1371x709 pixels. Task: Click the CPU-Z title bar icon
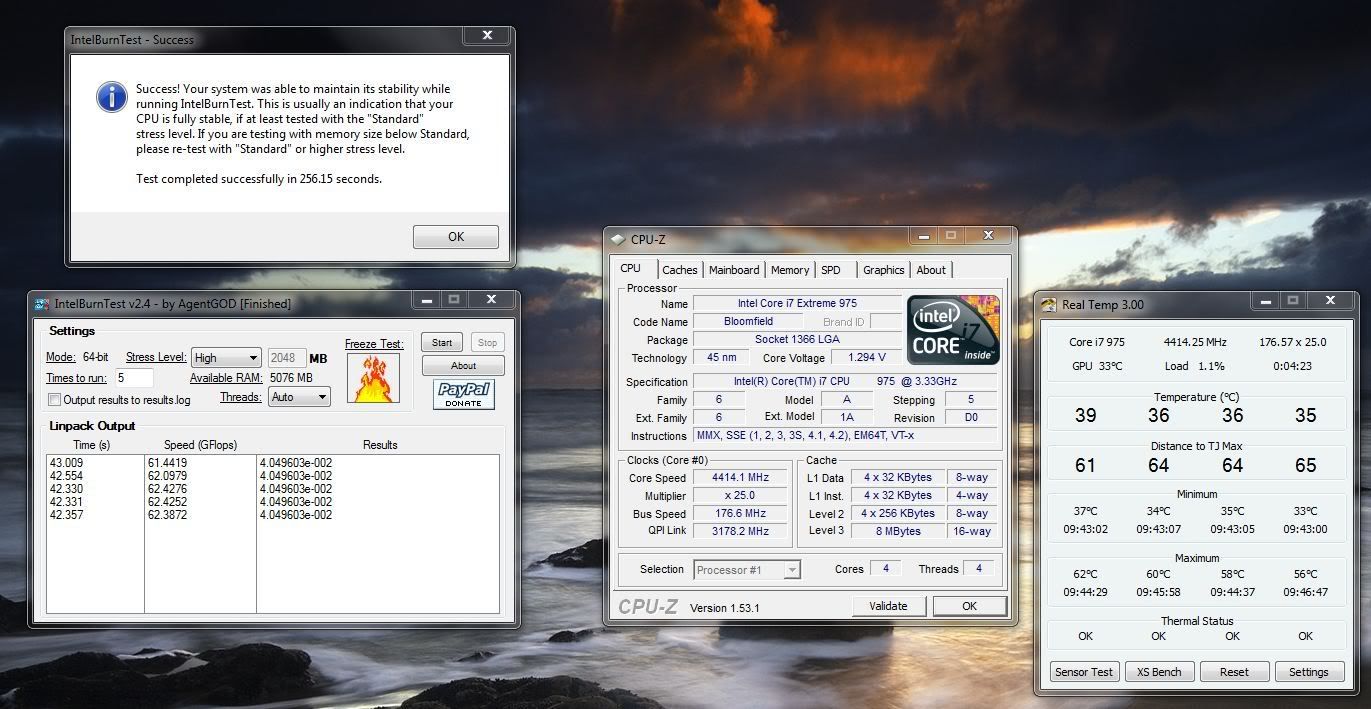617,239
